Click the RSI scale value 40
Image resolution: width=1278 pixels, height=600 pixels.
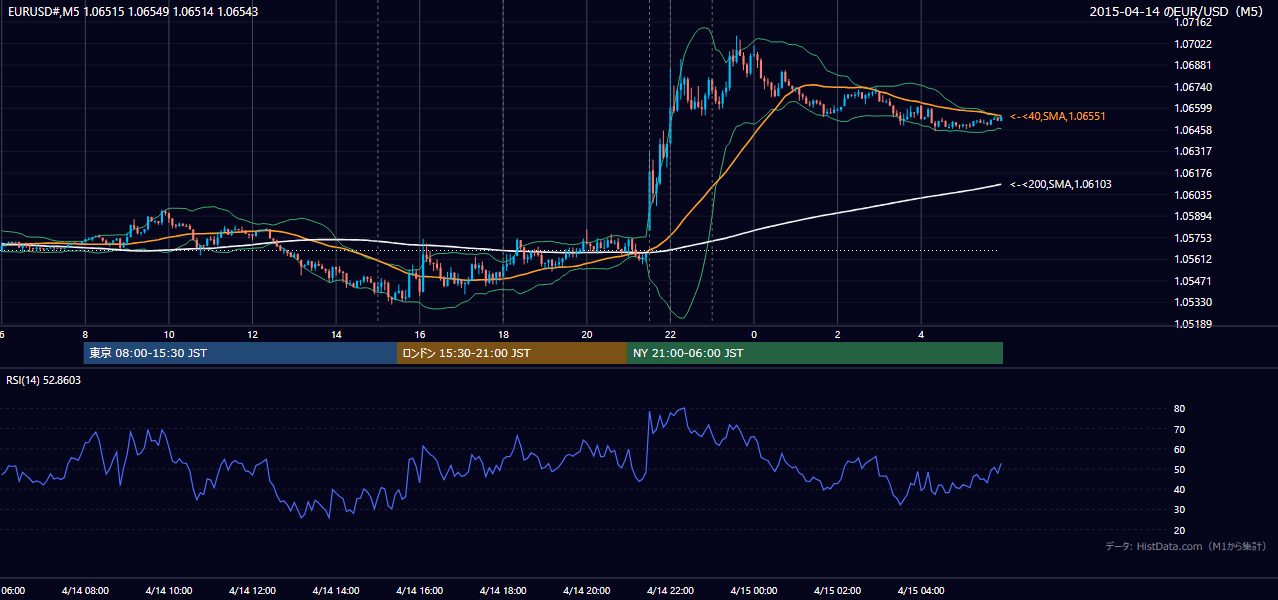(1180, 489)
